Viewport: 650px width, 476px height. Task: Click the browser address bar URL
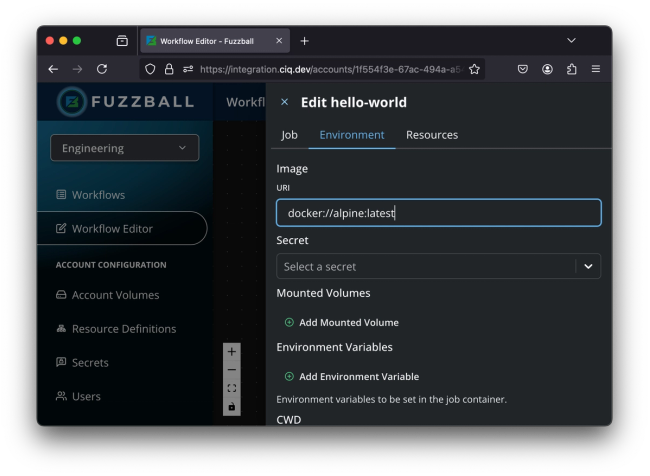(332, 69)
